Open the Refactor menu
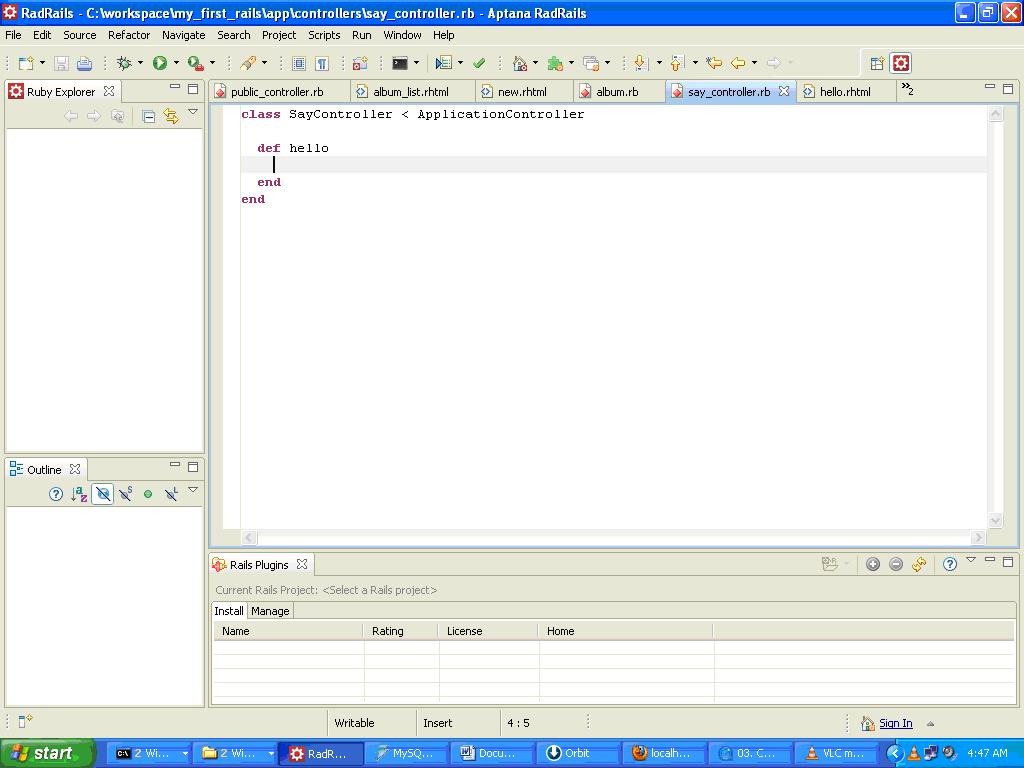 pyautogui.click(x=128, y=35)
